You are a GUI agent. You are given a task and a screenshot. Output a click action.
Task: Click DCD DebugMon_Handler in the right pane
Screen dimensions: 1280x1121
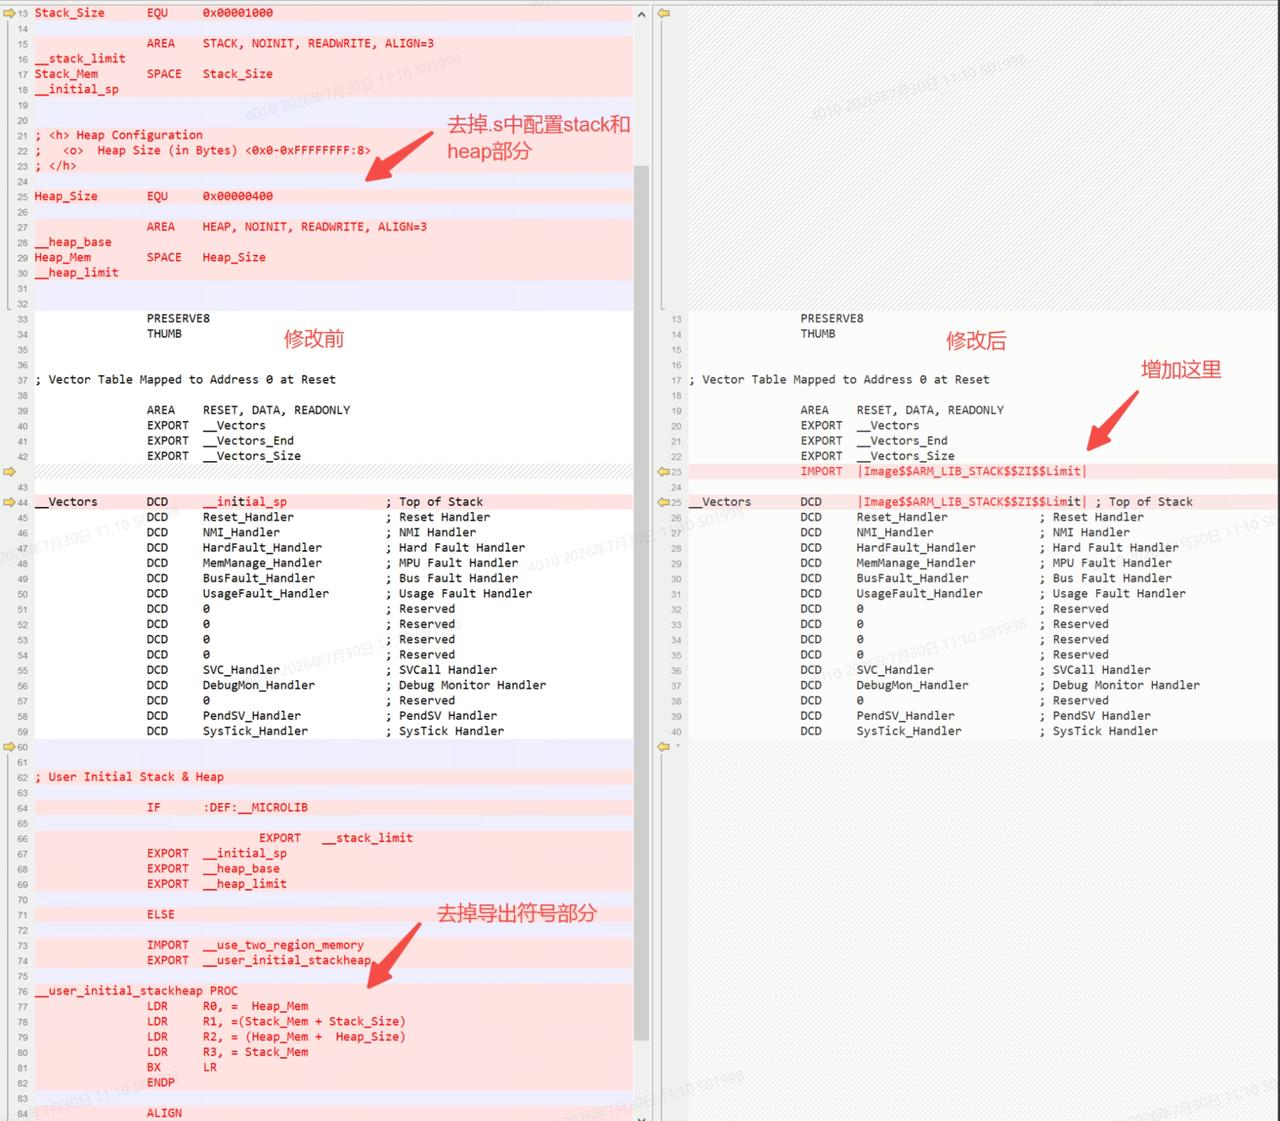coord(884,685)
